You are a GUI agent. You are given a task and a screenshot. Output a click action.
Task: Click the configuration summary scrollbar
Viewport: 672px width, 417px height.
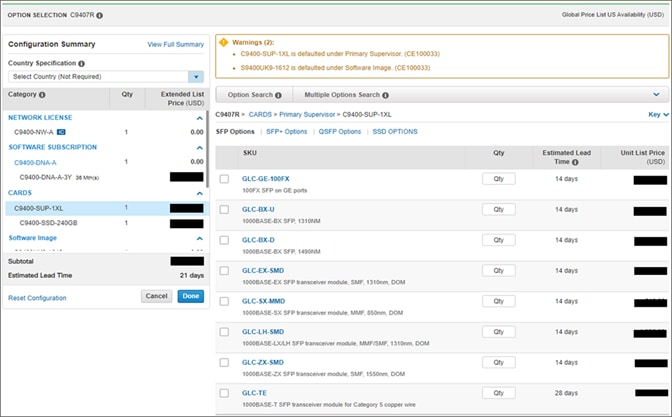point(208,150)
